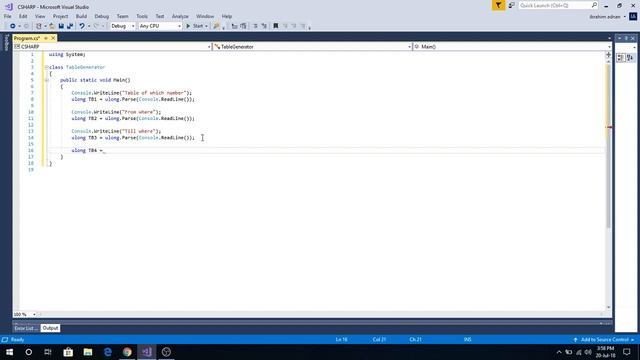This screenshot has width=640, height=360.
Task: Open the Project menu
Action: tap(60, 16)
